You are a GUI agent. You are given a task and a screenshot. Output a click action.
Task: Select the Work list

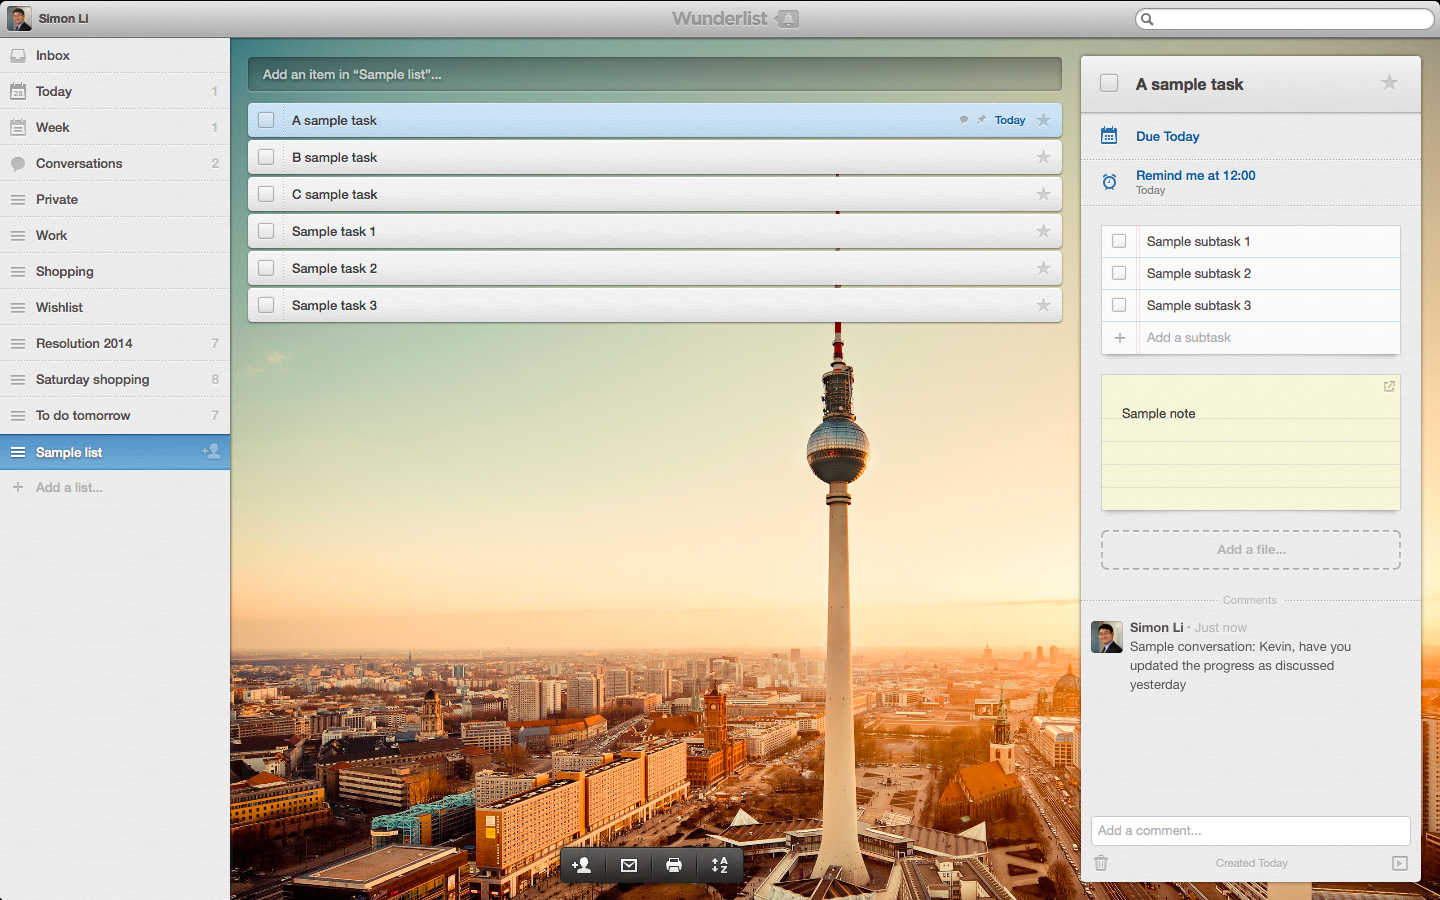[115, 236]
